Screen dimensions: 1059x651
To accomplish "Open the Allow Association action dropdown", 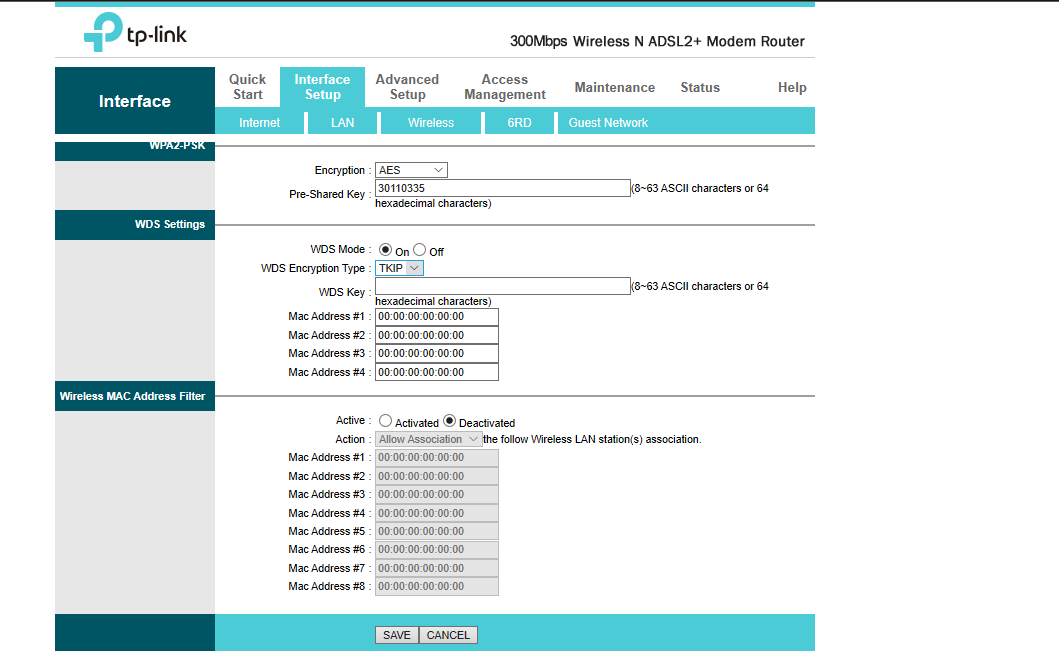I will [428, 439].
